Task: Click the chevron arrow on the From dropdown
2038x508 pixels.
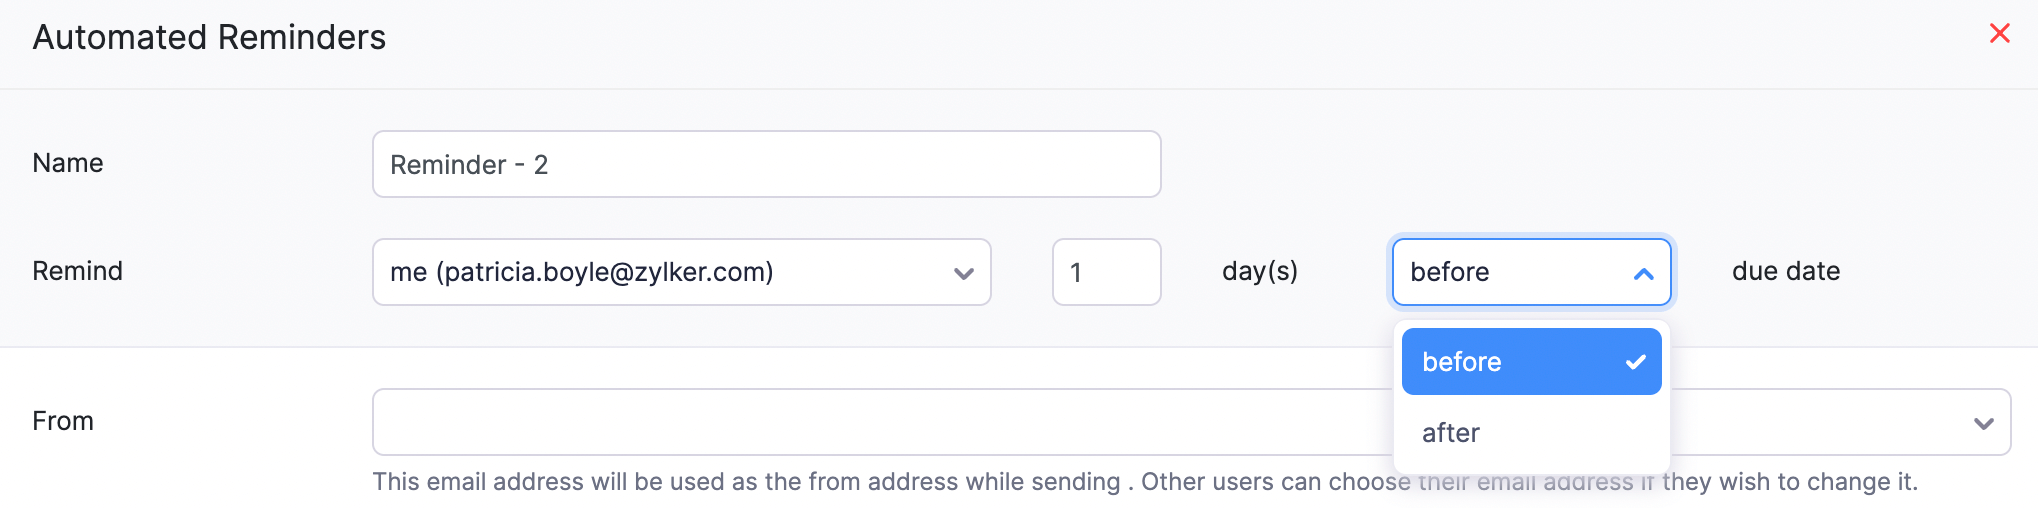Action: point(1984,423)
